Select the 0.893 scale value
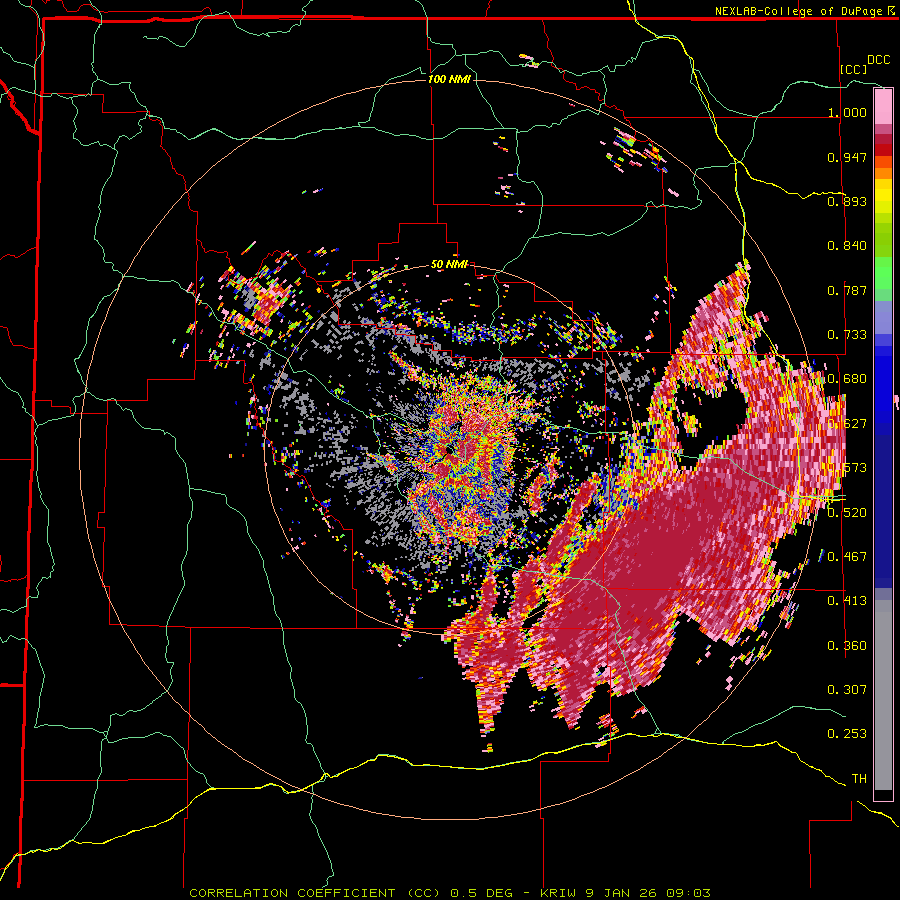Image resolution: width=900 pixels, height=900 pixels. pyautogui.click(x=847, y=201)
